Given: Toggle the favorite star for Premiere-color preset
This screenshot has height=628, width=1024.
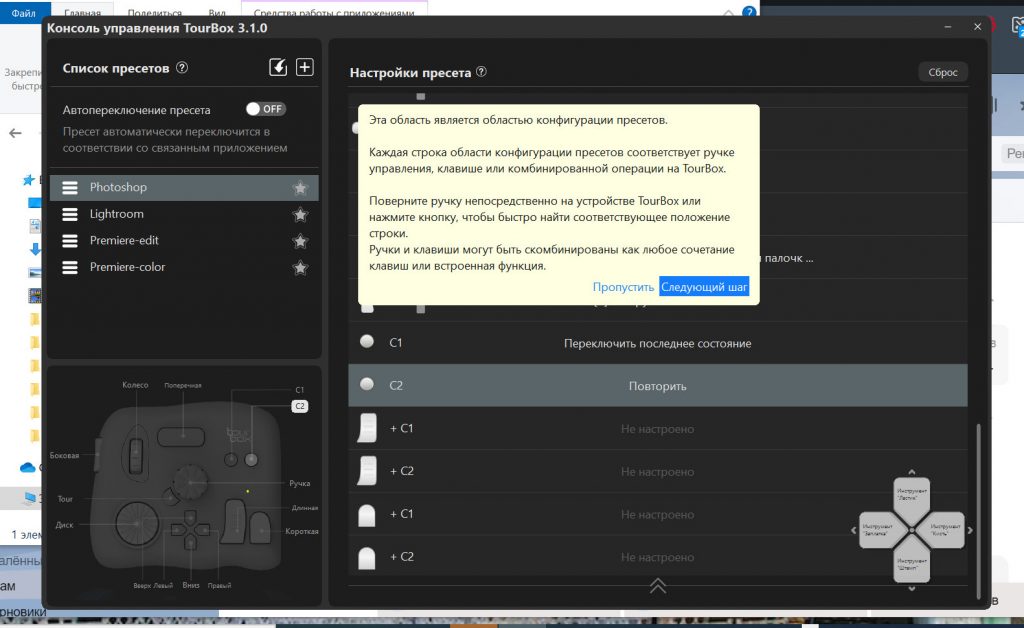Looking at the screenshot, I should click(x=299, y=268).
